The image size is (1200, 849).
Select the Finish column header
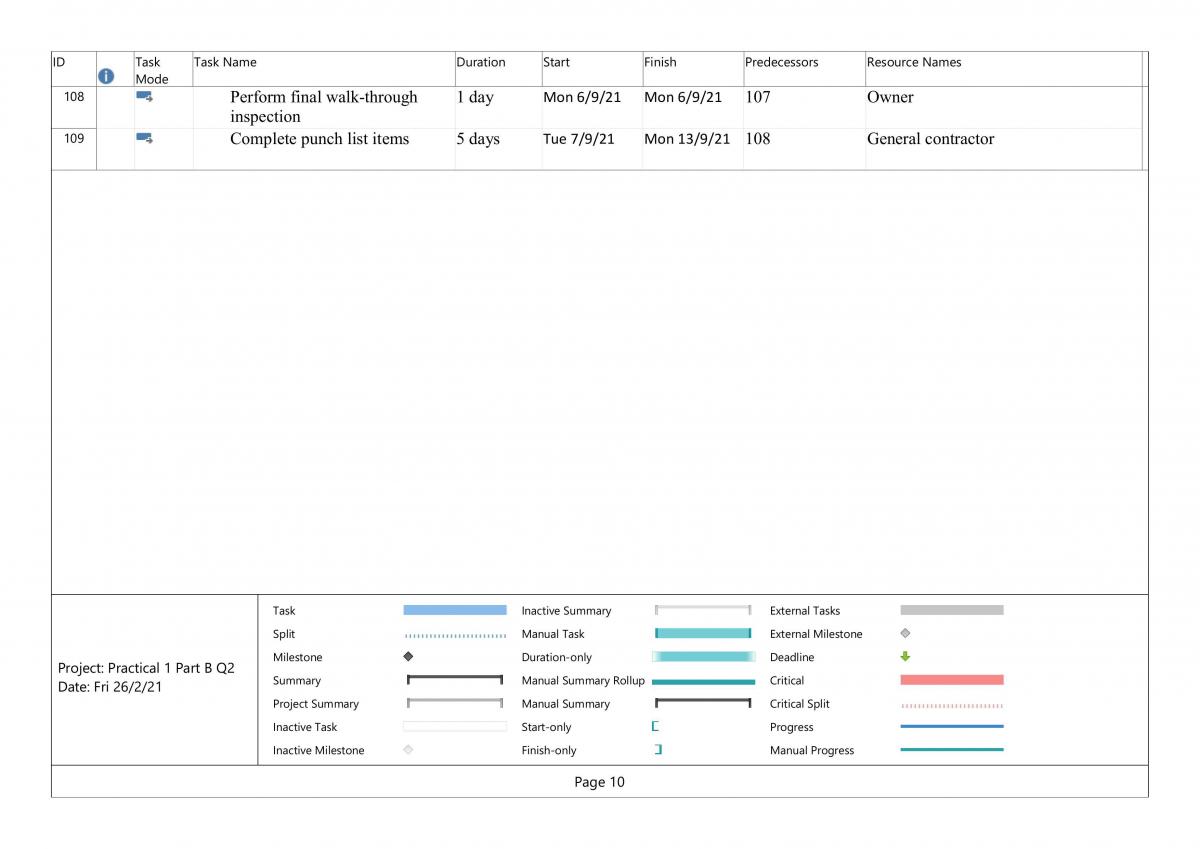point(693,69)
